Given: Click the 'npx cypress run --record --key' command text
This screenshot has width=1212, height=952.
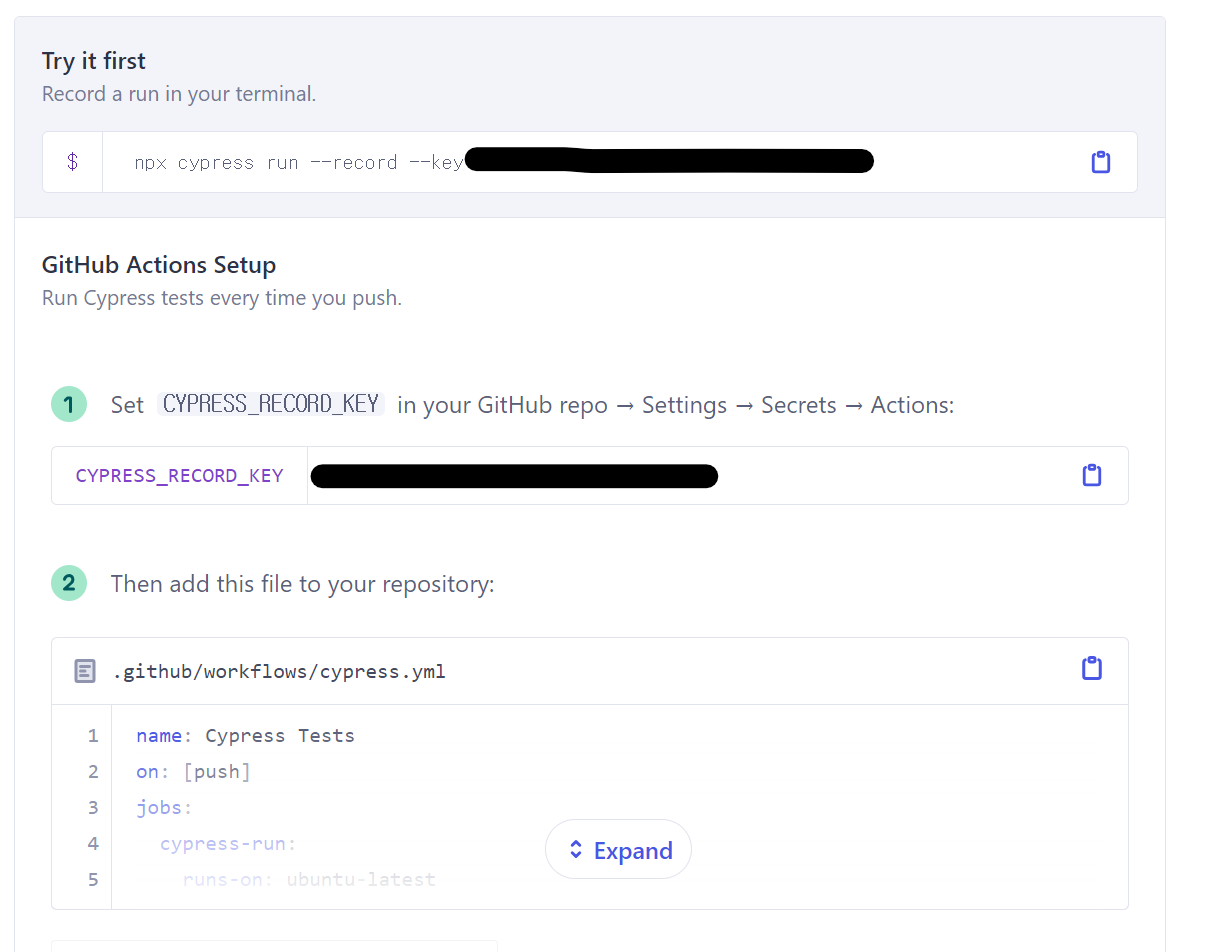Looking at the screenshot, I should click(299, 162).
